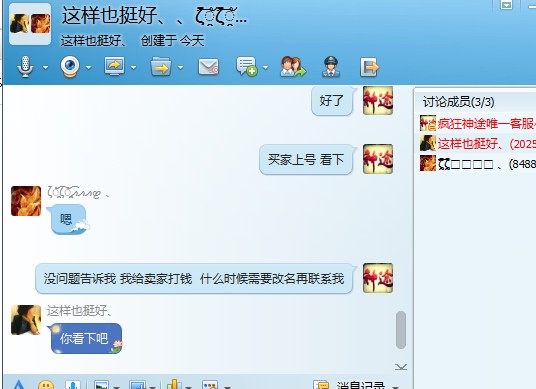The width and height of the screenshot is (536, 389).
Task: Exit the discussion with the door arrow icon
Action: [370, 67]
